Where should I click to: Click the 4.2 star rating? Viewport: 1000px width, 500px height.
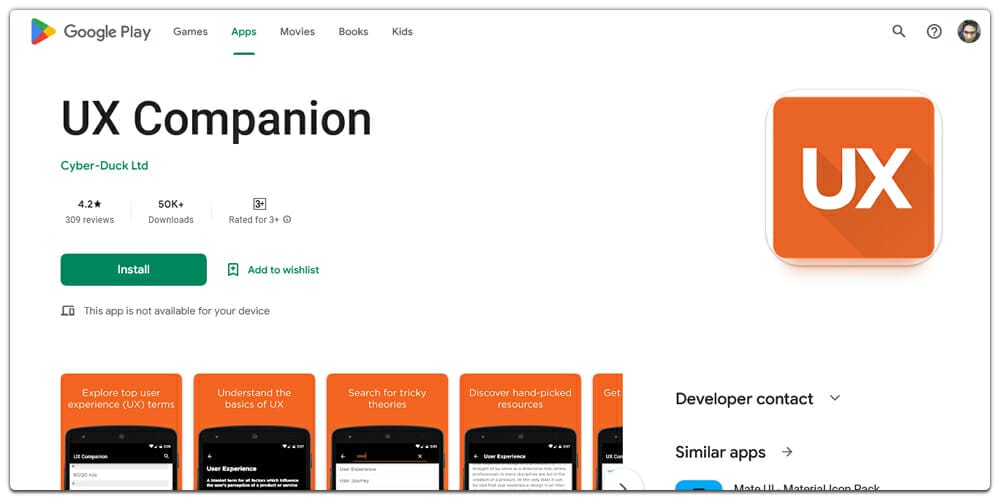click(x=89, y=204)
